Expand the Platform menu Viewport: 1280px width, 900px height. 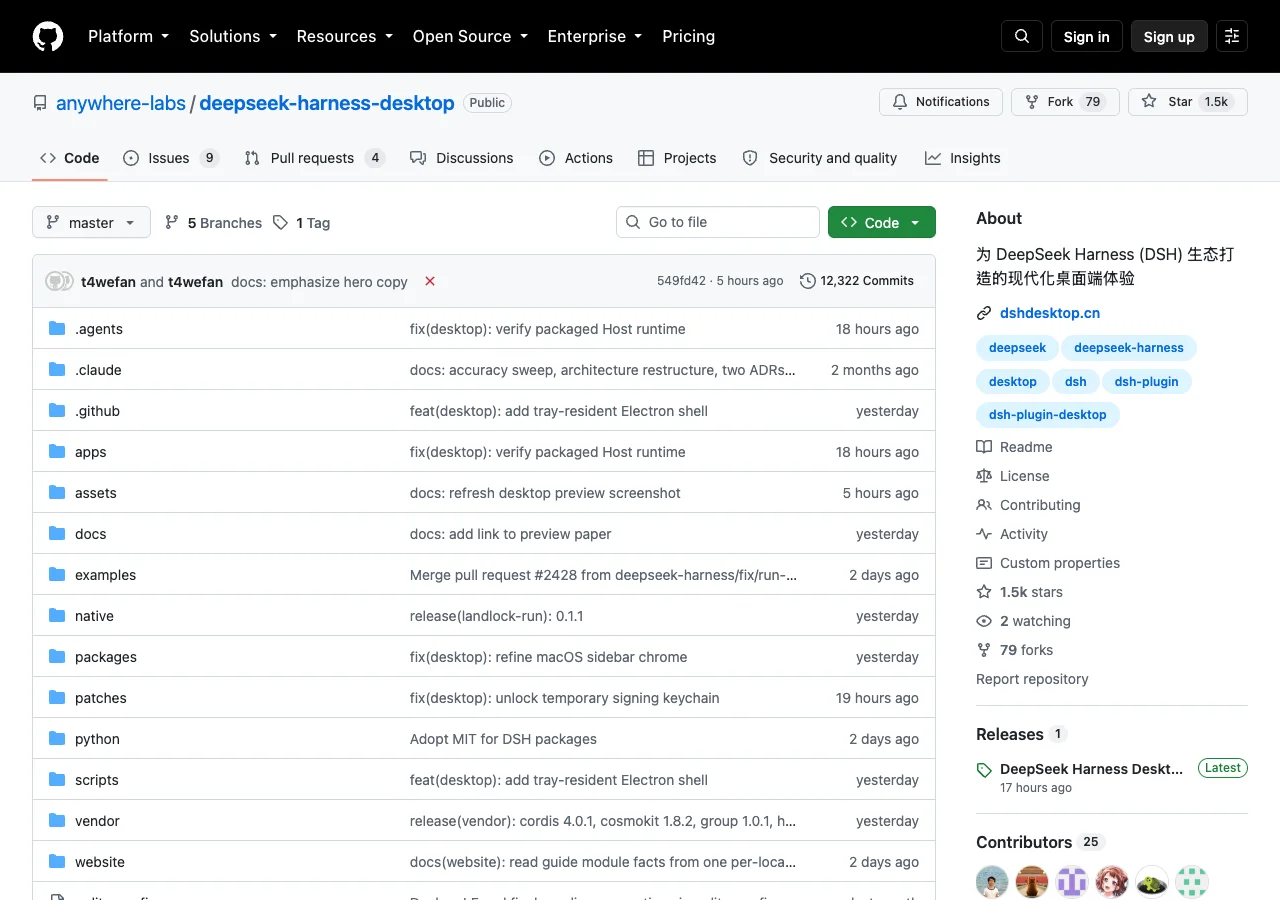pos(128,36)
